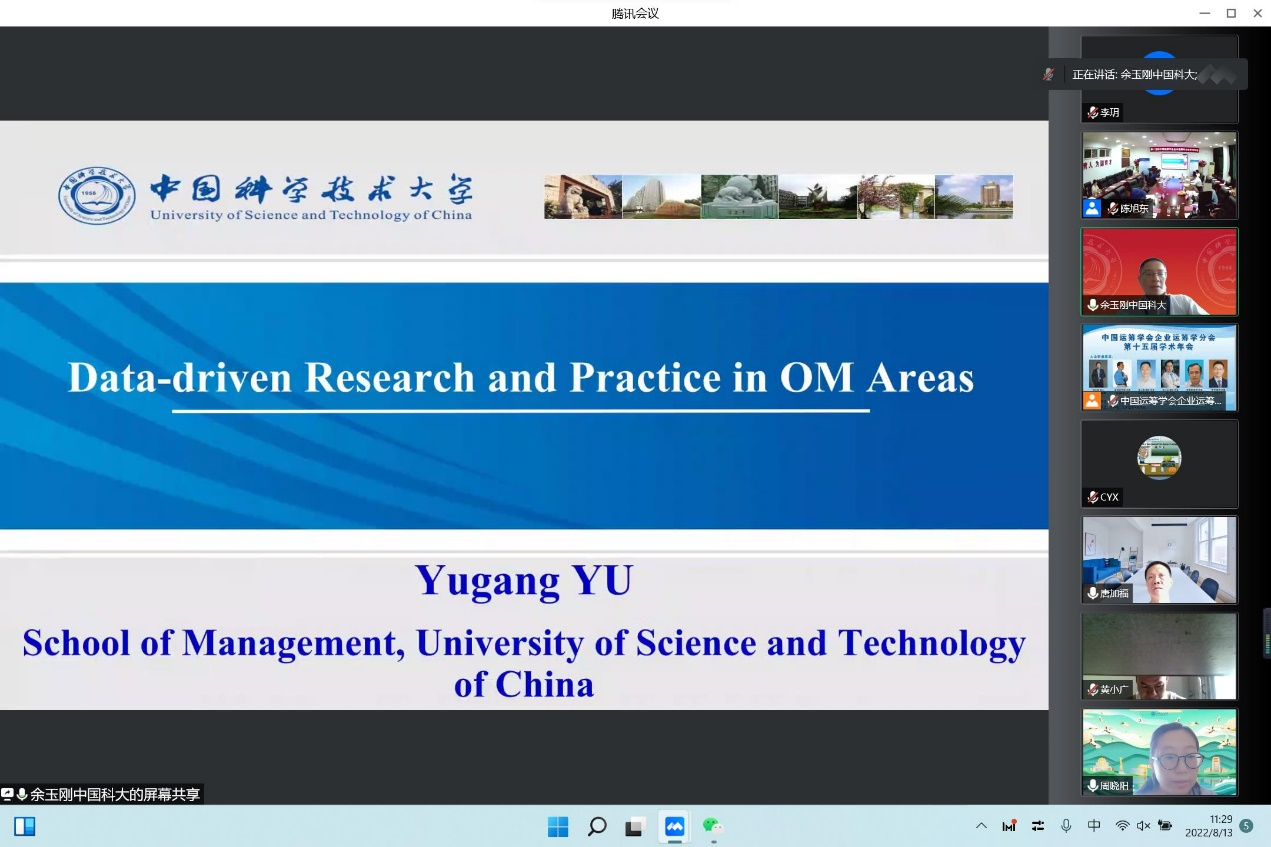
Task: Select the CYX participant tile
Action: coord(1160,463)
